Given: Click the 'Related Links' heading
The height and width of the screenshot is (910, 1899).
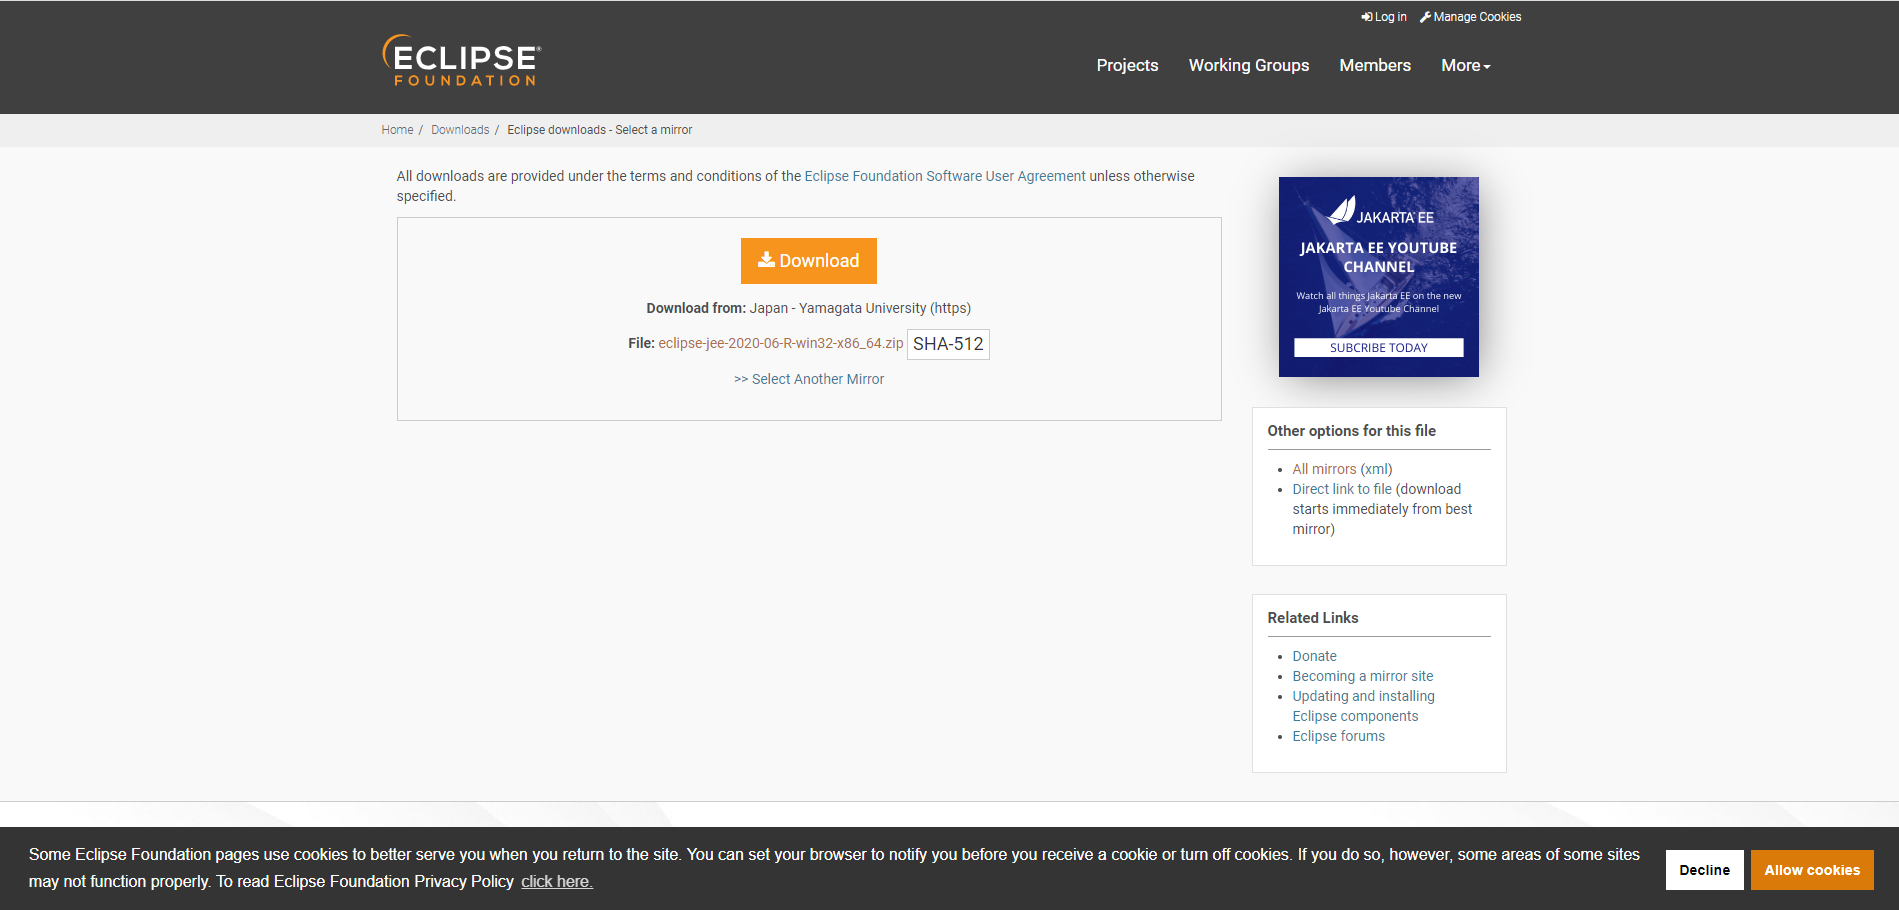Looking at the screenshot, I should tap(1312, 618).
